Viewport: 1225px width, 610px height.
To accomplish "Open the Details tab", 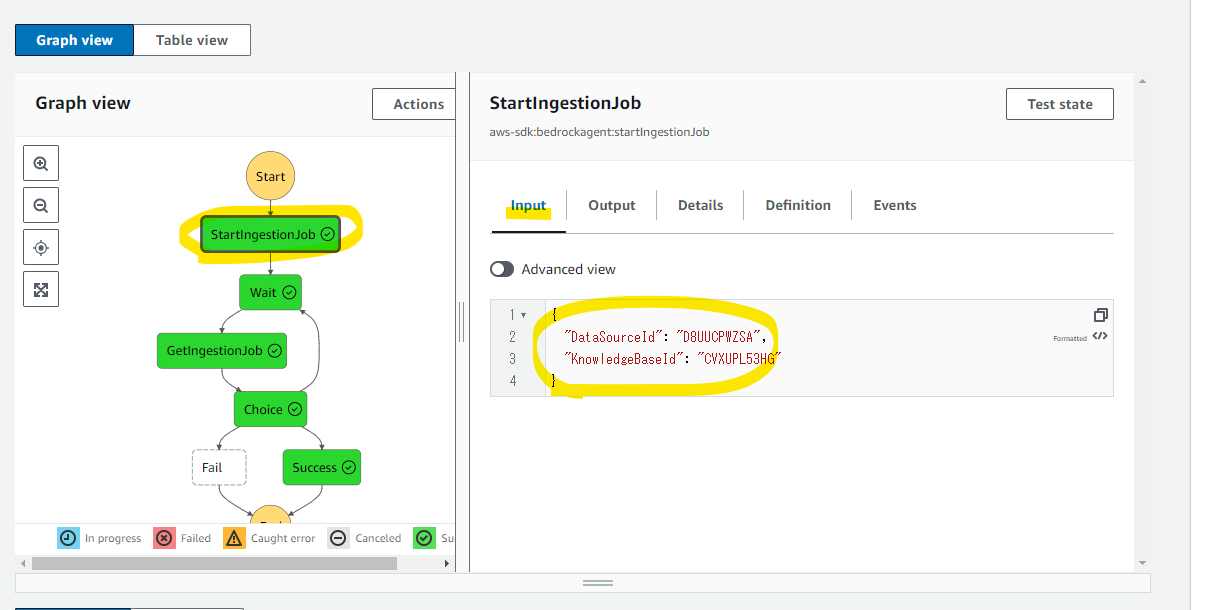I will (700, 206).
